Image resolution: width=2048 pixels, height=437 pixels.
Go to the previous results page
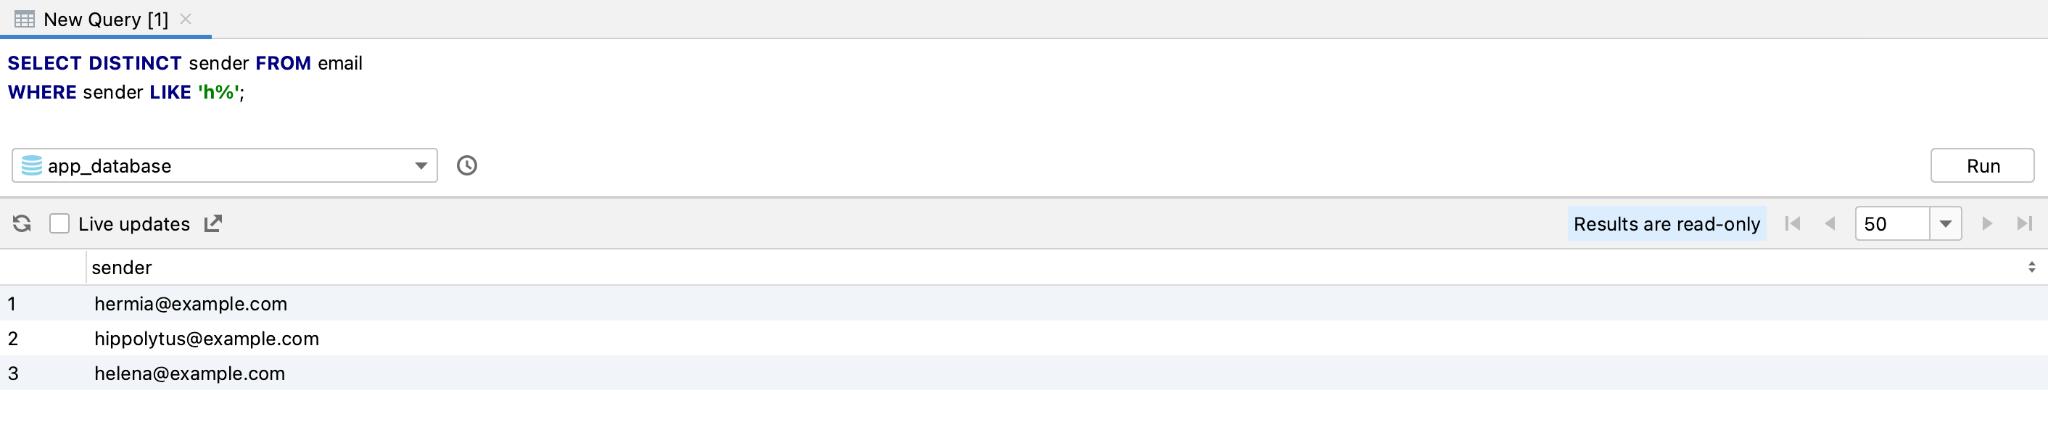pos(1830,224)
